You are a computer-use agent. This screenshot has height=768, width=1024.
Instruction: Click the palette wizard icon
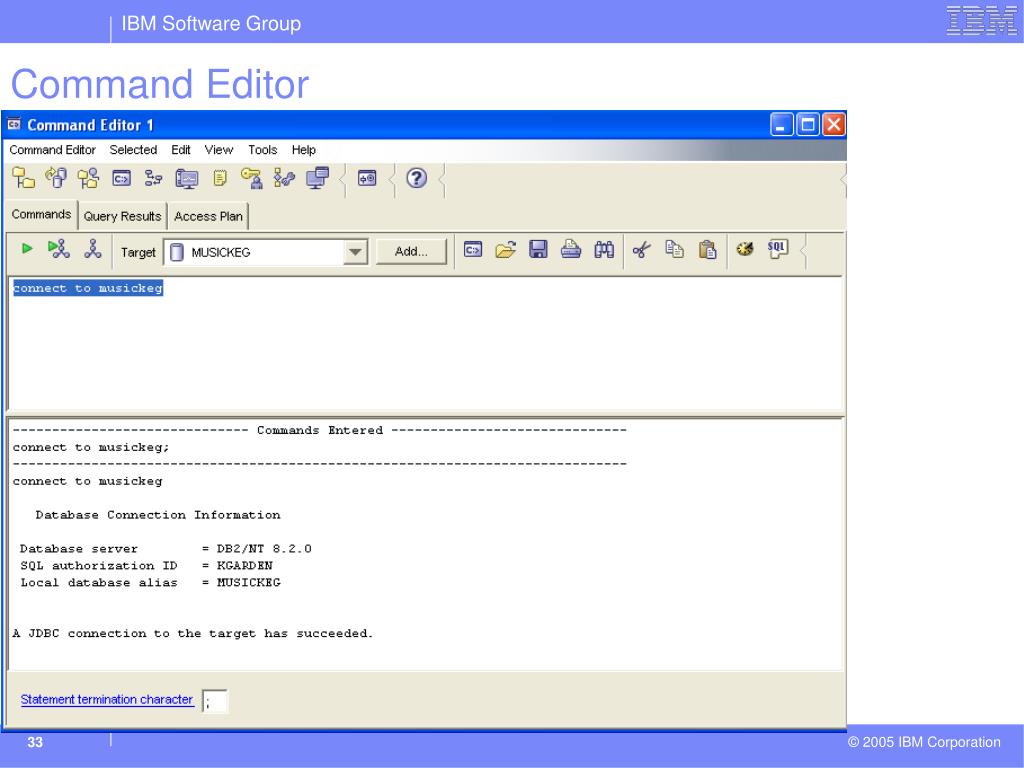744,249
